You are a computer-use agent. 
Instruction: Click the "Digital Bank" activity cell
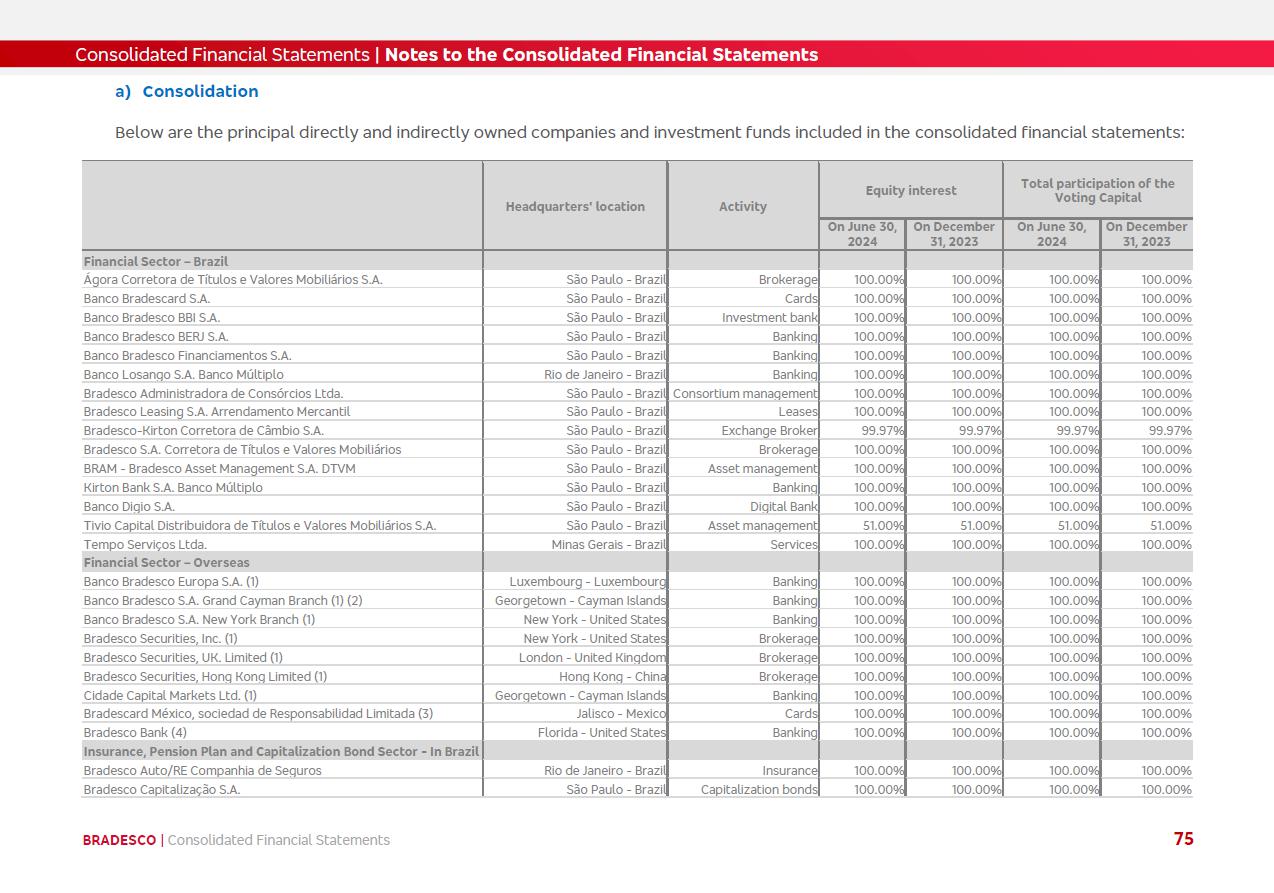(783, 507)
